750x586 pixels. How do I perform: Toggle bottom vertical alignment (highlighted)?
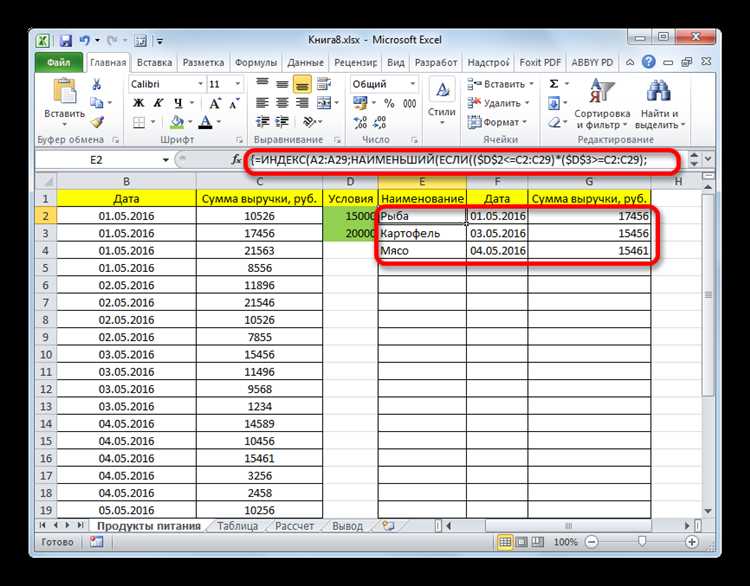point(302,84)
